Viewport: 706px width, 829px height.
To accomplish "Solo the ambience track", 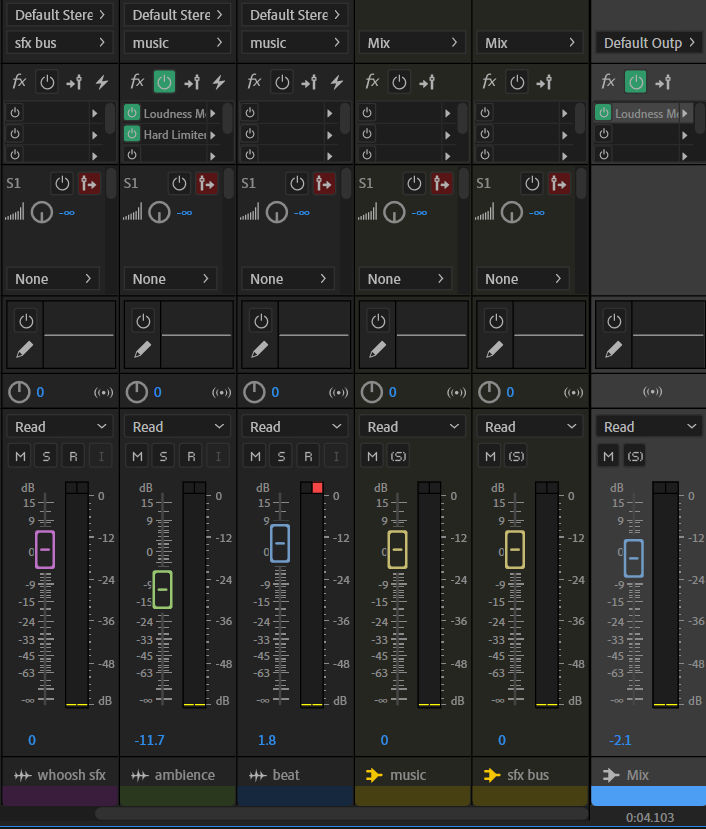I will pyautogui.click(x=164, y=456).
